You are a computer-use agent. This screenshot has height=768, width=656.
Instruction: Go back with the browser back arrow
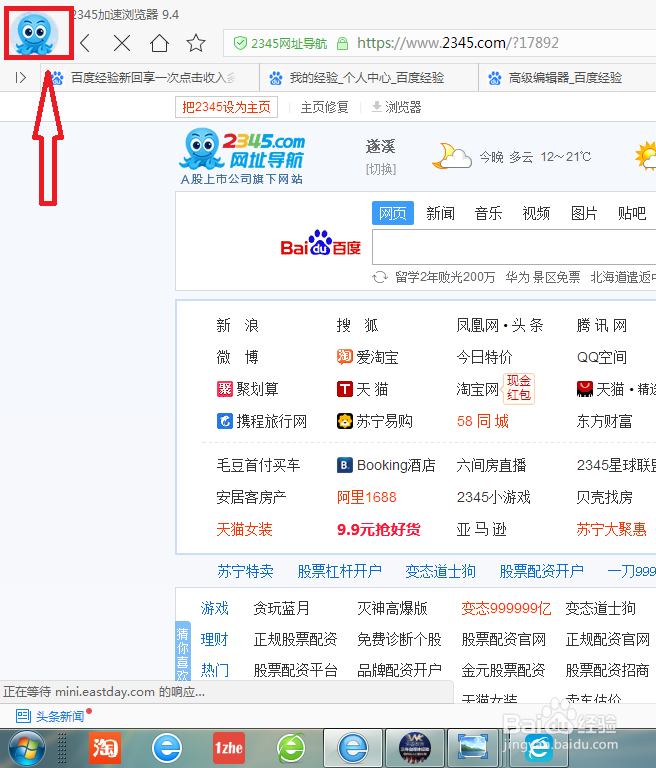[x=85, y=43]
